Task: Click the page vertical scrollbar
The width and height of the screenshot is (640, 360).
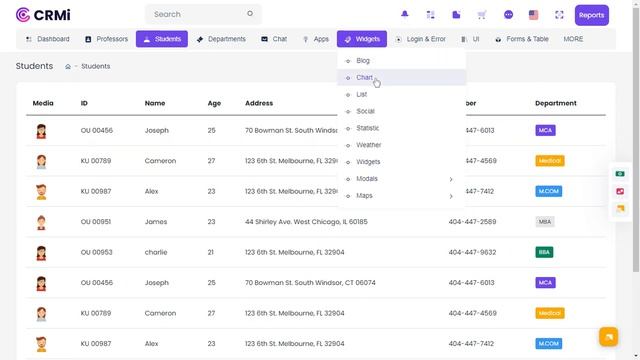Action: pyautogui.click(x=636, y=139)
